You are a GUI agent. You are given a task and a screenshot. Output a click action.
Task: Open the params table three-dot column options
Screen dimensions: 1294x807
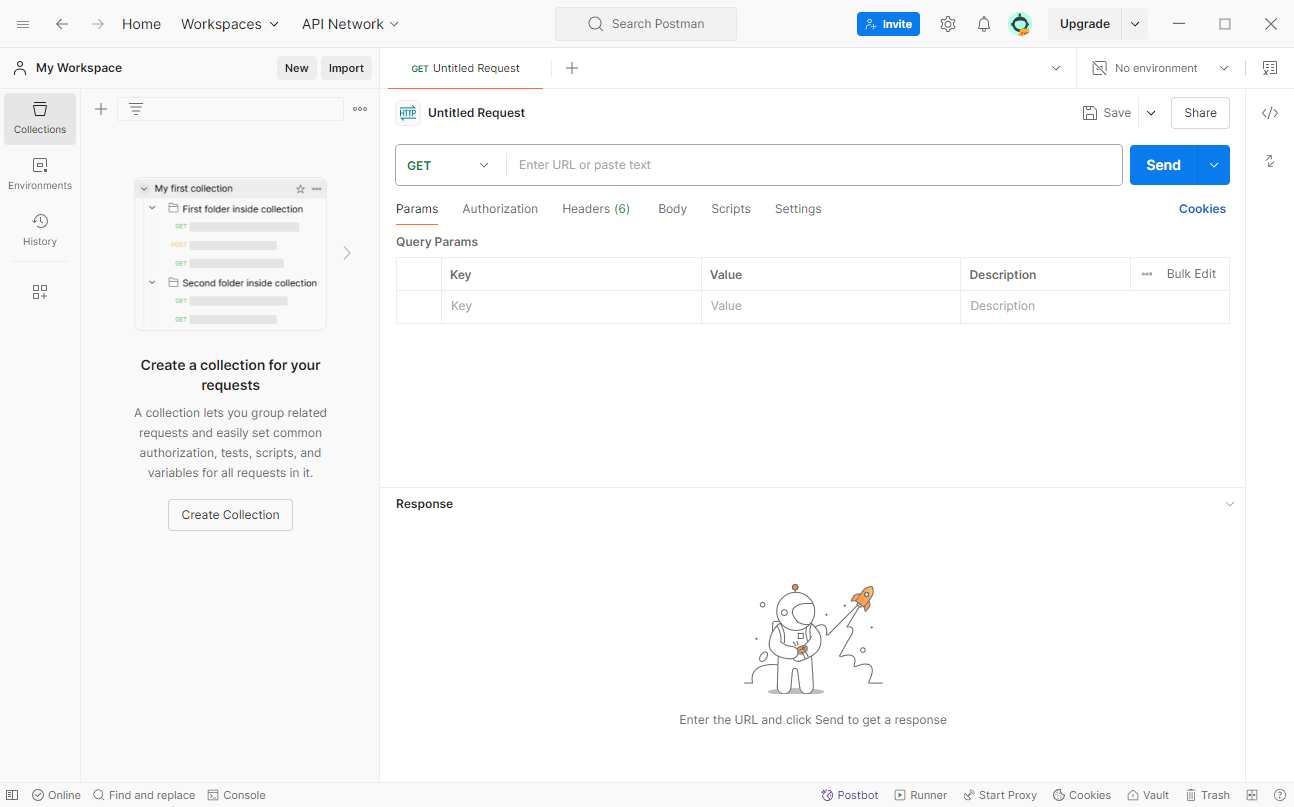(x=1147, y=274)
